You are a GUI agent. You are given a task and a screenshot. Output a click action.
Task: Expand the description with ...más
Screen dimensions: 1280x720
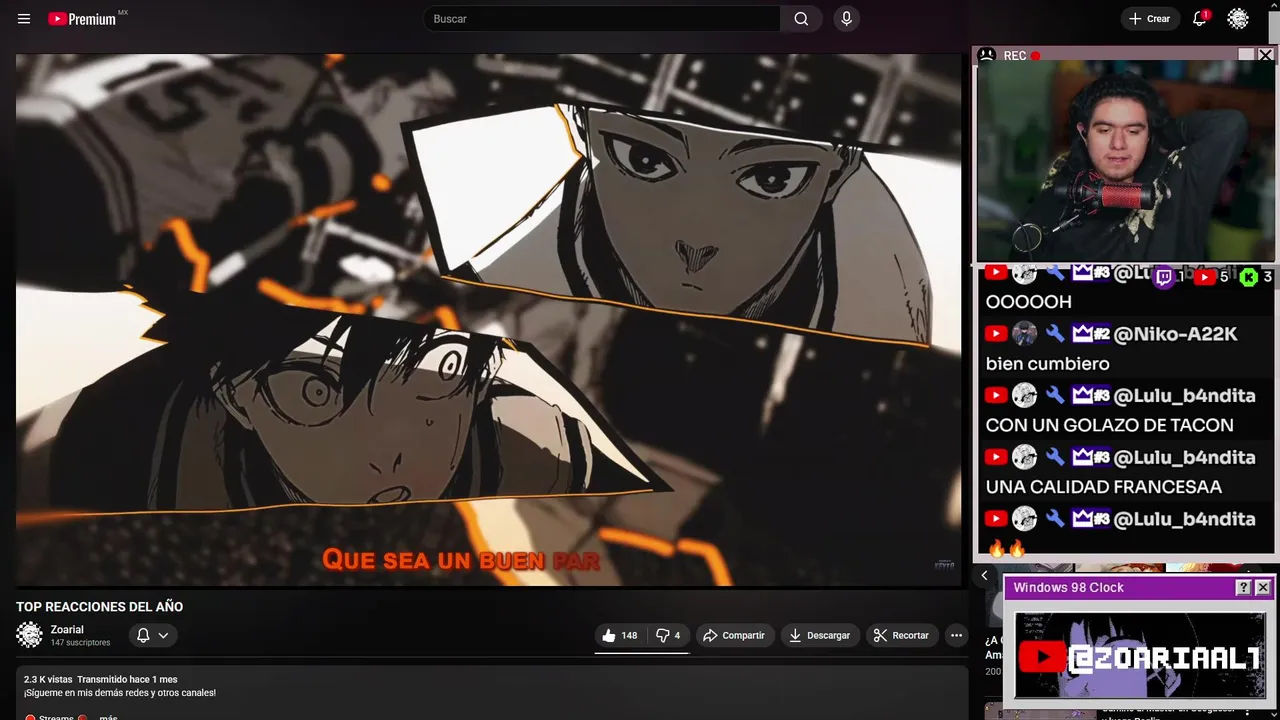coord(108,717)
